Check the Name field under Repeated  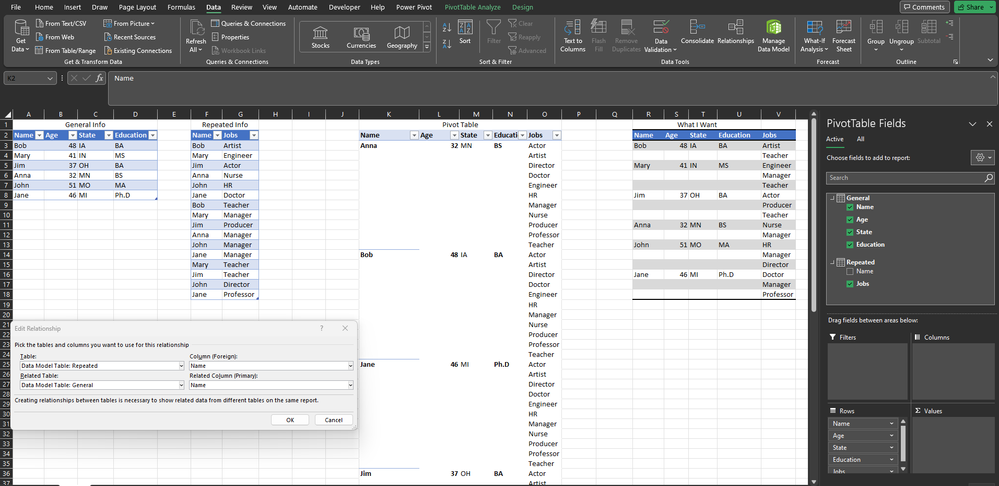tap(850, 271)
